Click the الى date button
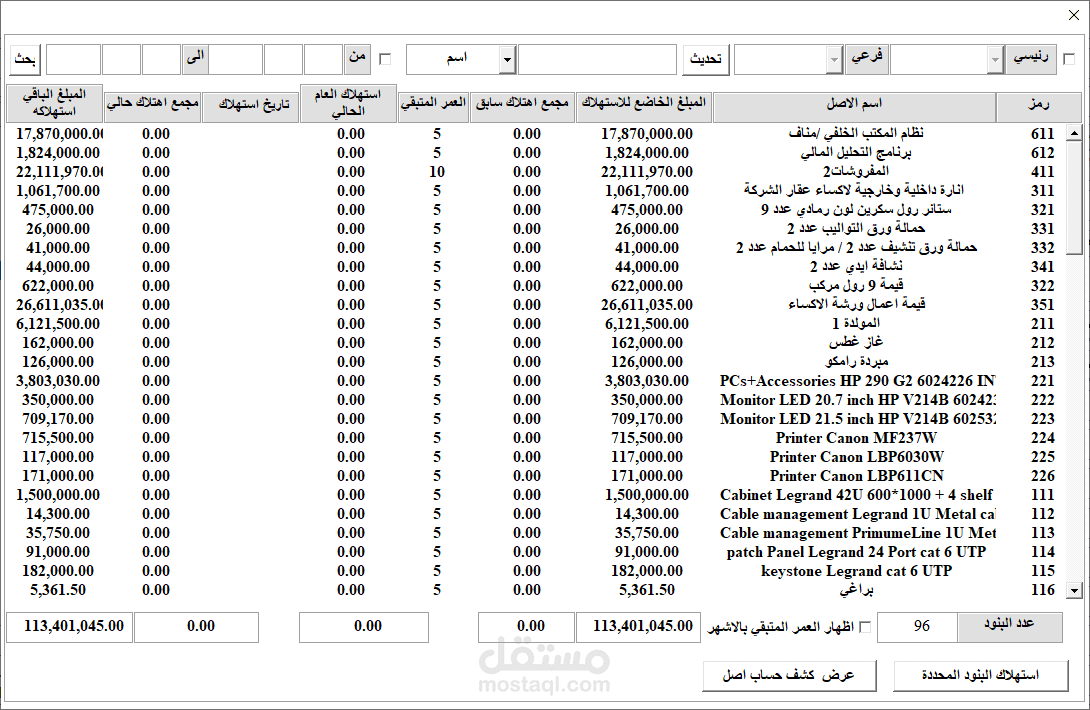The height and width of the screenshot is (710, 1090). tap(195, 58)
